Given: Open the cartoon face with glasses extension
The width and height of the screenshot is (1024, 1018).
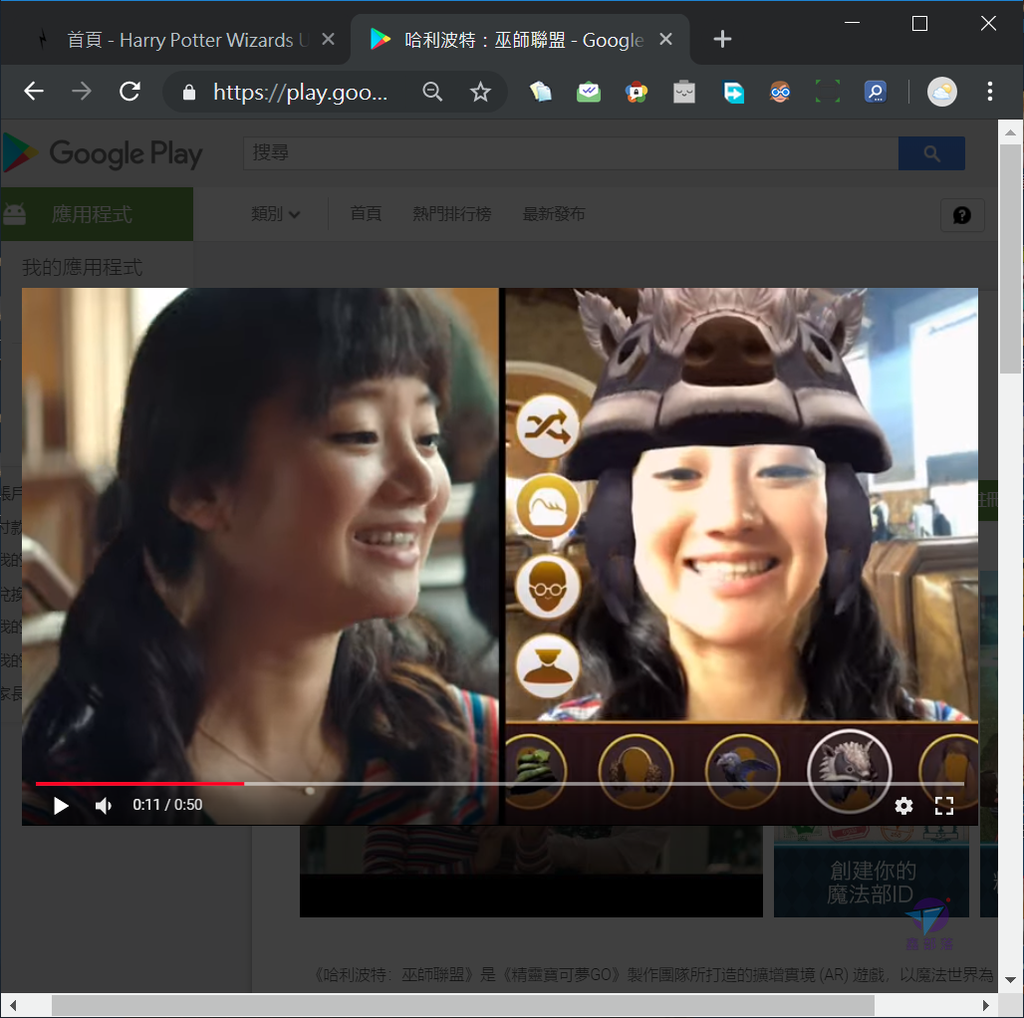Looking at the screenshot, I should [x=780, y=91].
